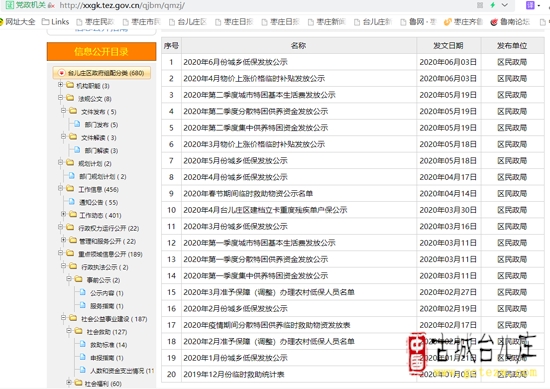550x389 pixels.
Task: Click date 2020年03月30日 in the table
Action: 448,210
